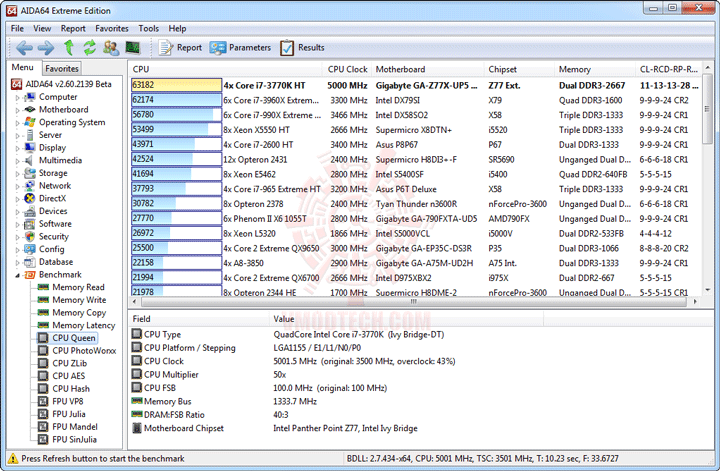Click the Field column header
The height and width of the screenshot is (471, 720).
[x=198, y=319]
